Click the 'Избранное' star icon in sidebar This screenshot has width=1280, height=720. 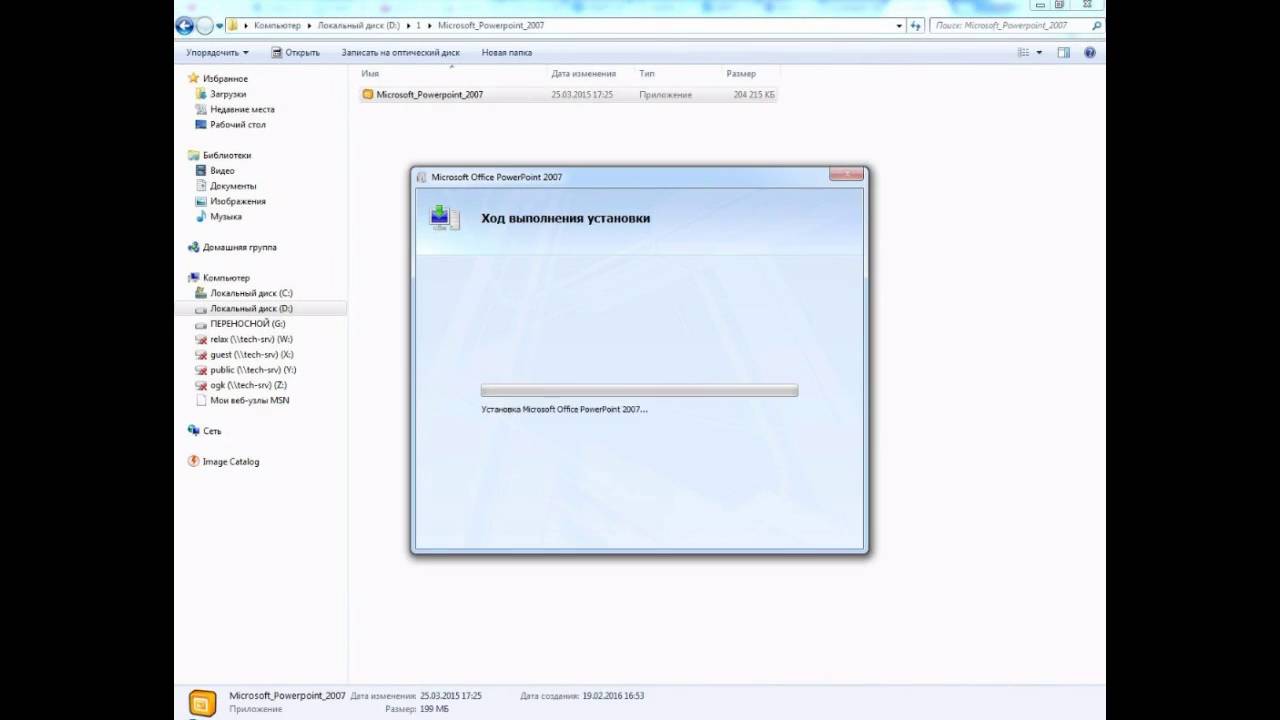click(x=194, y=78)
